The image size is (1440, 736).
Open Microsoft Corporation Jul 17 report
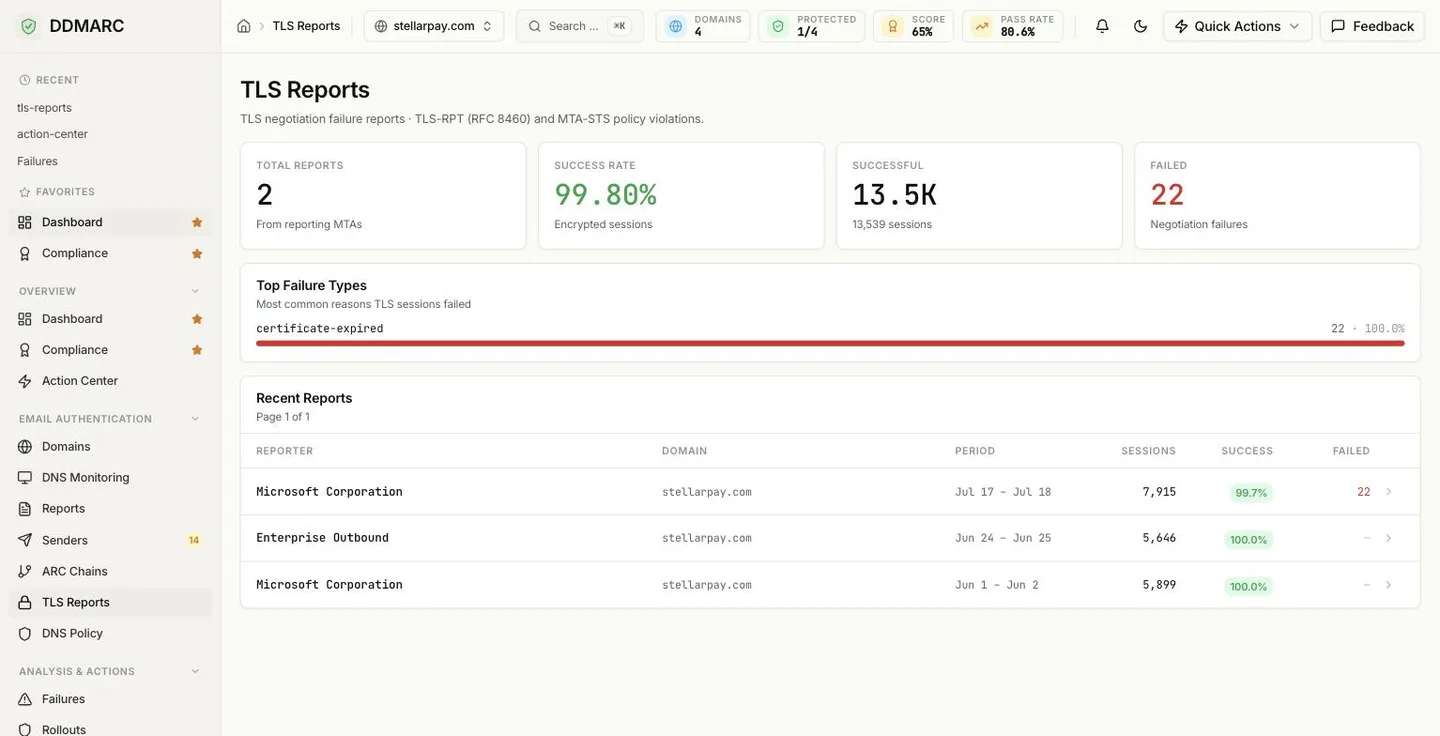830,492
